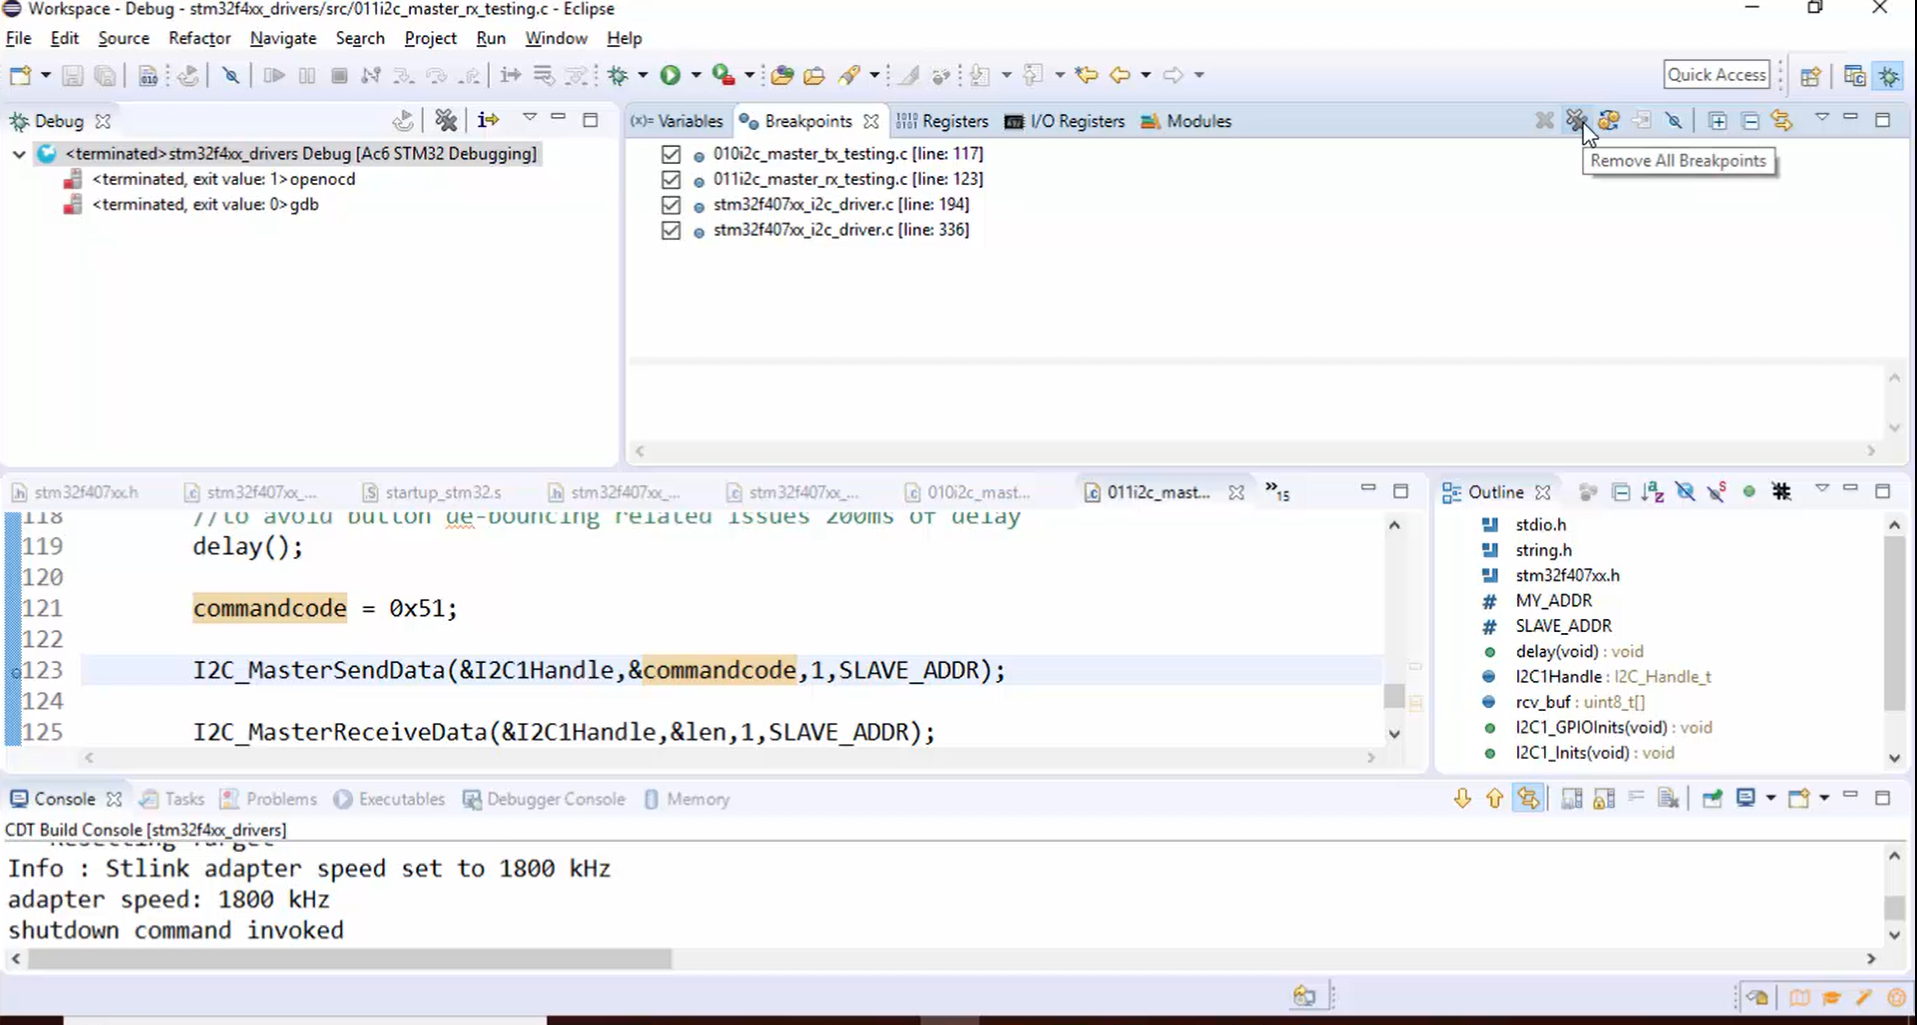Close the 011i2c_mast editor tab
1917x1025 pixels.
(x=1236, y=492)
